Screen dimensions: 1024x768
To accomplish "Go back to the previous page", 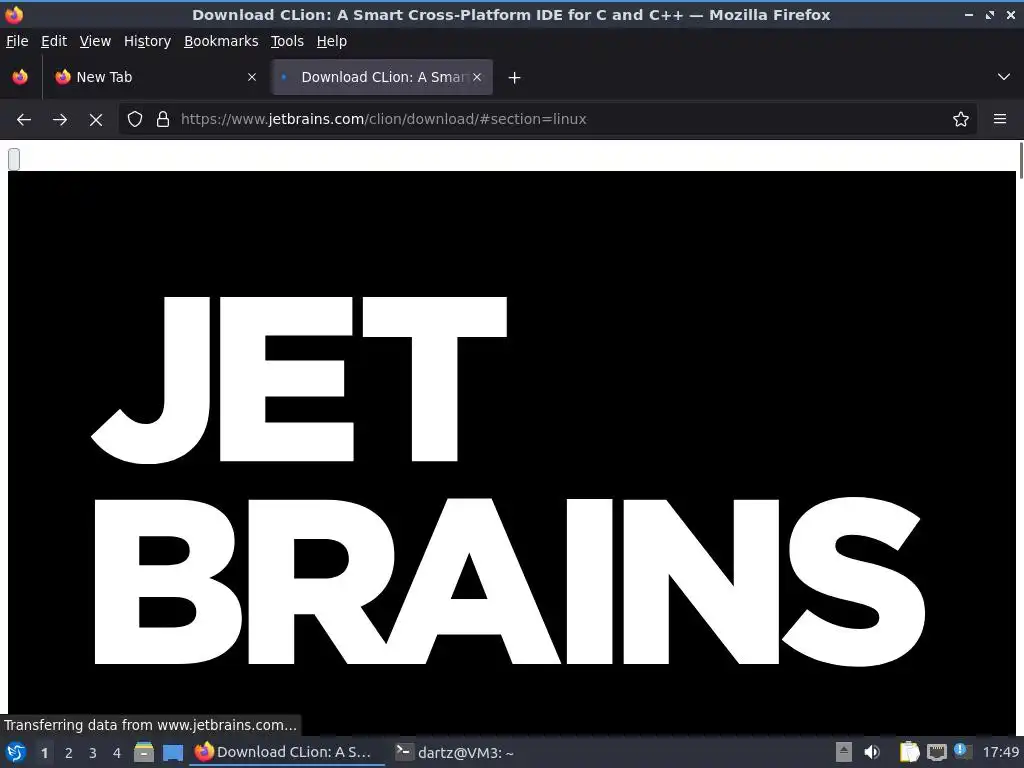I will tap(24, 120).
